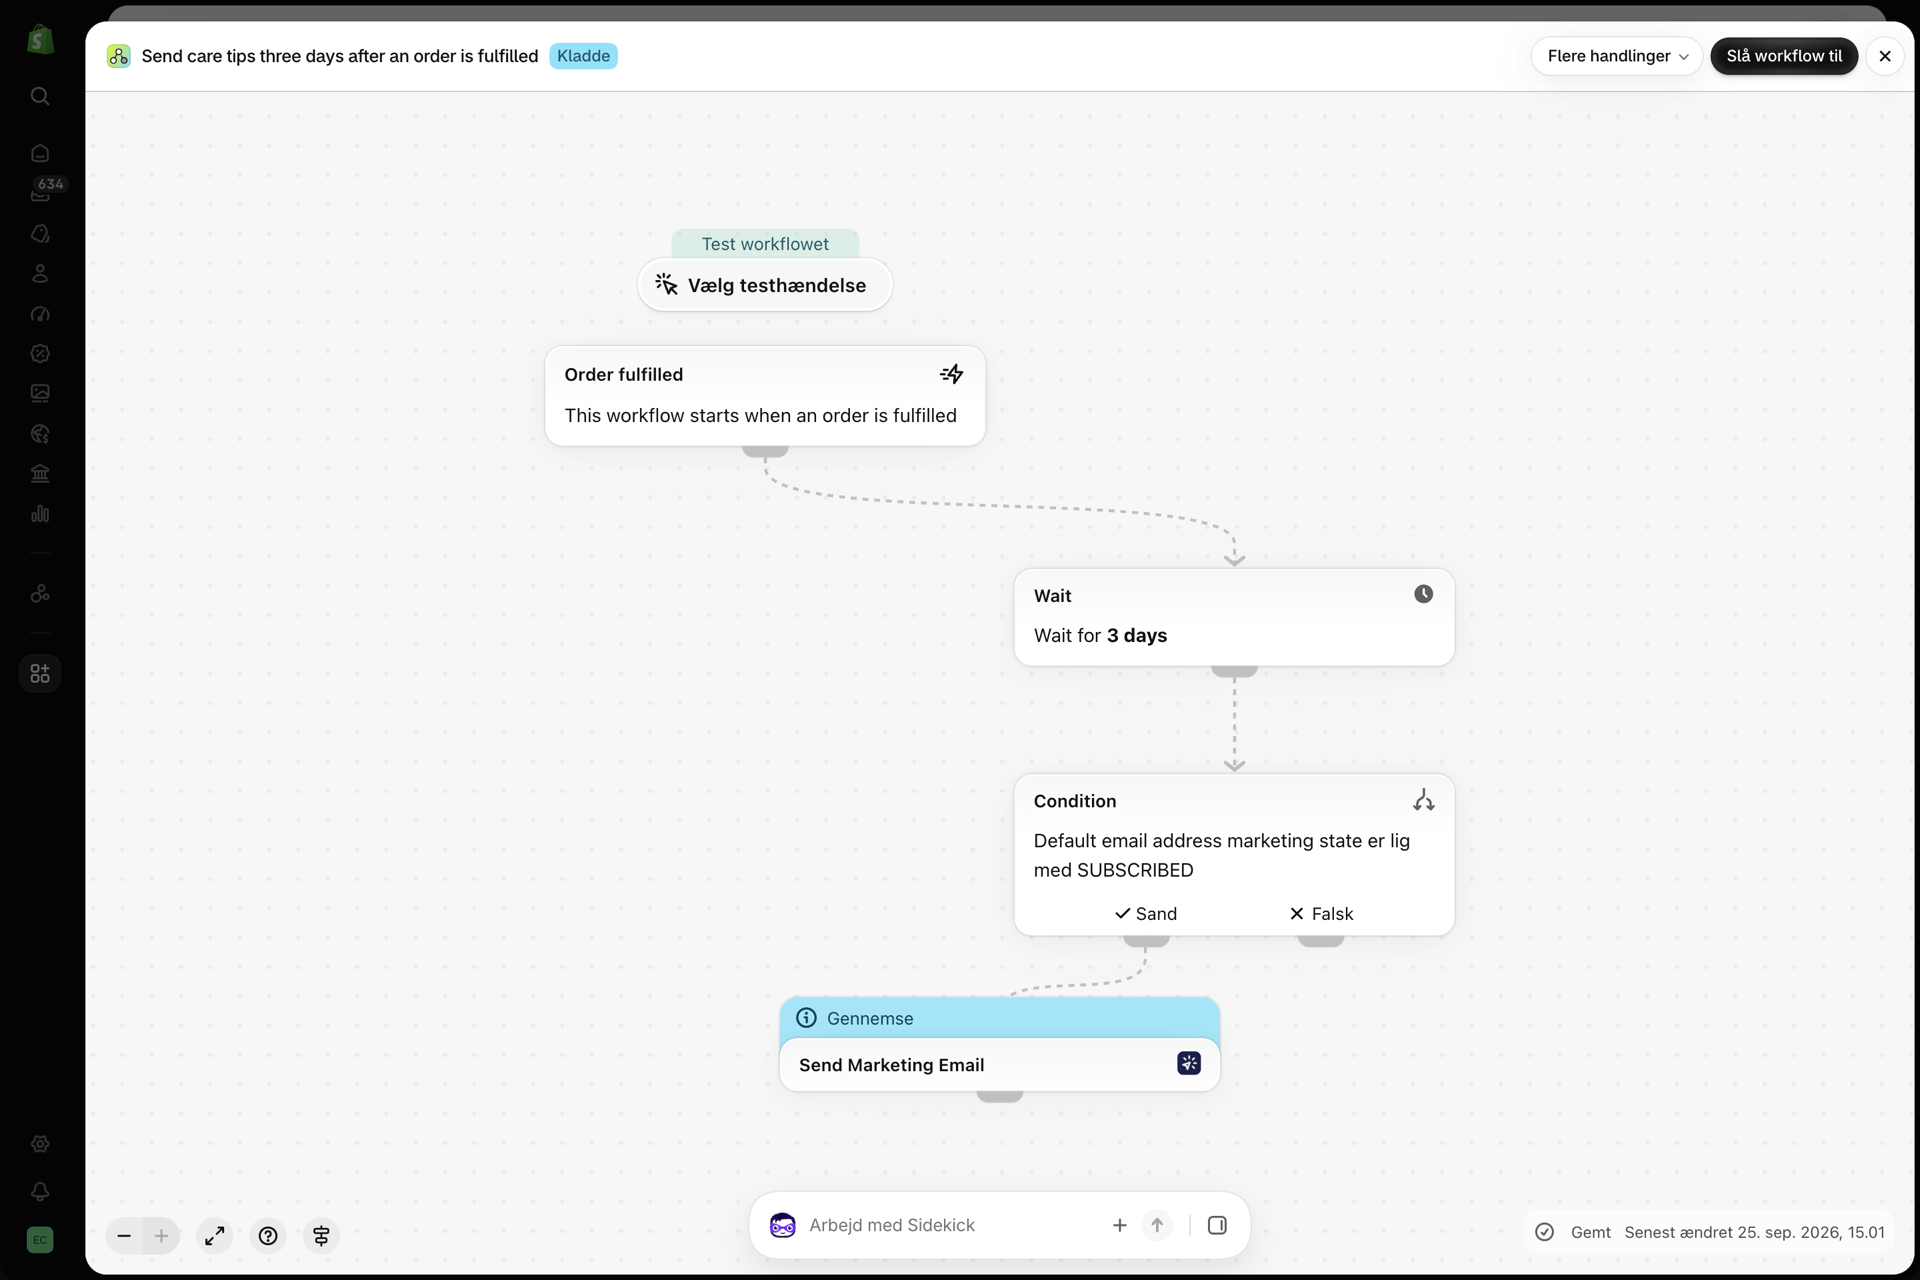Screen dimensions: 1920x1280
Task: Open help via the question mark icon
Action: pyautogui.click(x=268, y=1236)
